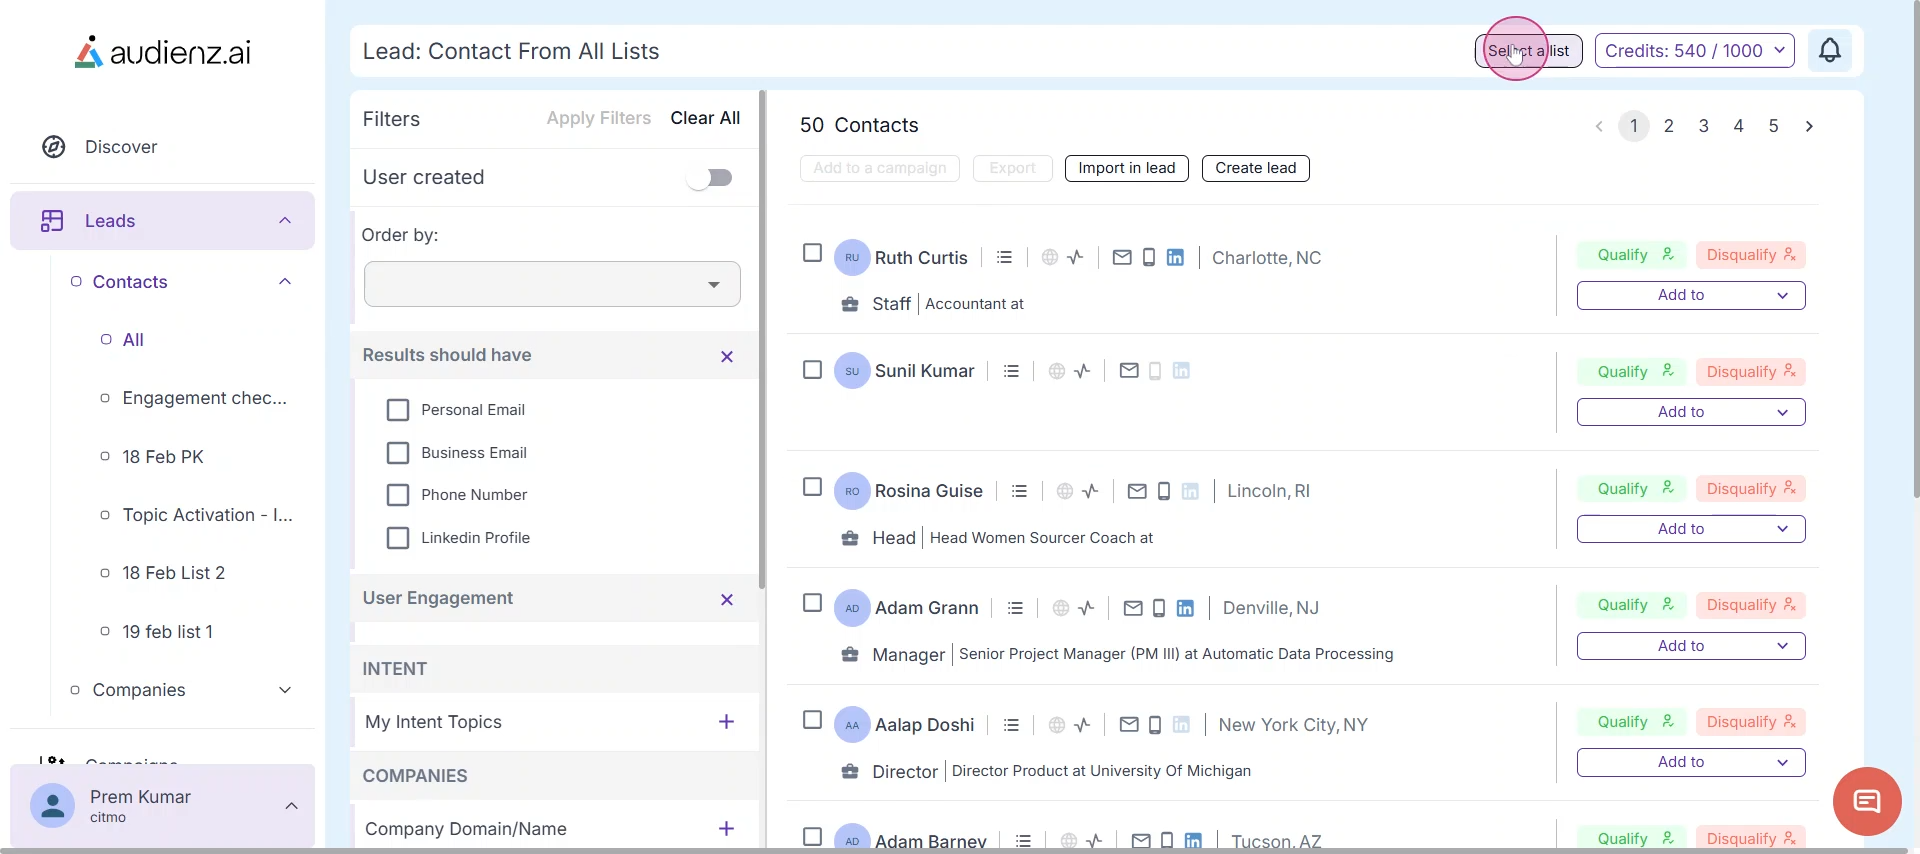Open the chat support bubble

(1866, 801)
